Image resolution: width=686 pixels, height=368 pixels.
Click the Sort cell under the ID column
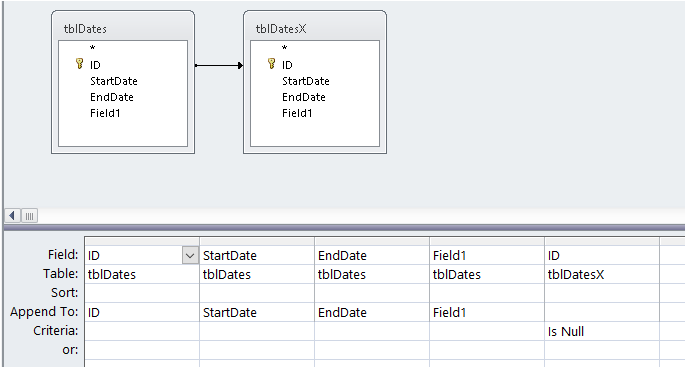142,293
